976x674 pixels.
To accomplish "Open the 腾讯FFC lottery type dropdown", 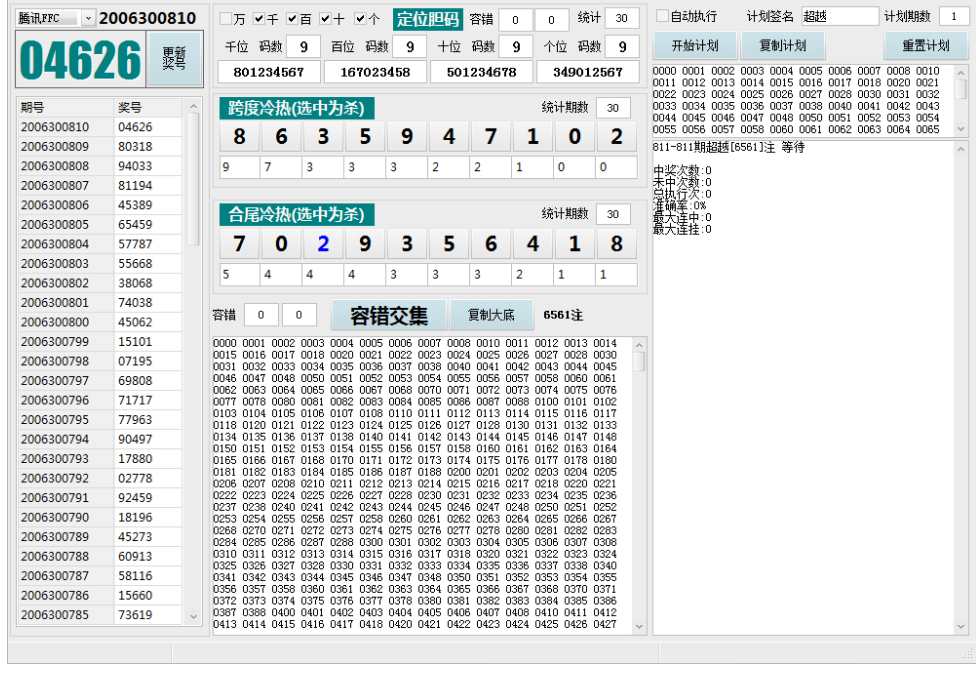I will pos(87,18).
